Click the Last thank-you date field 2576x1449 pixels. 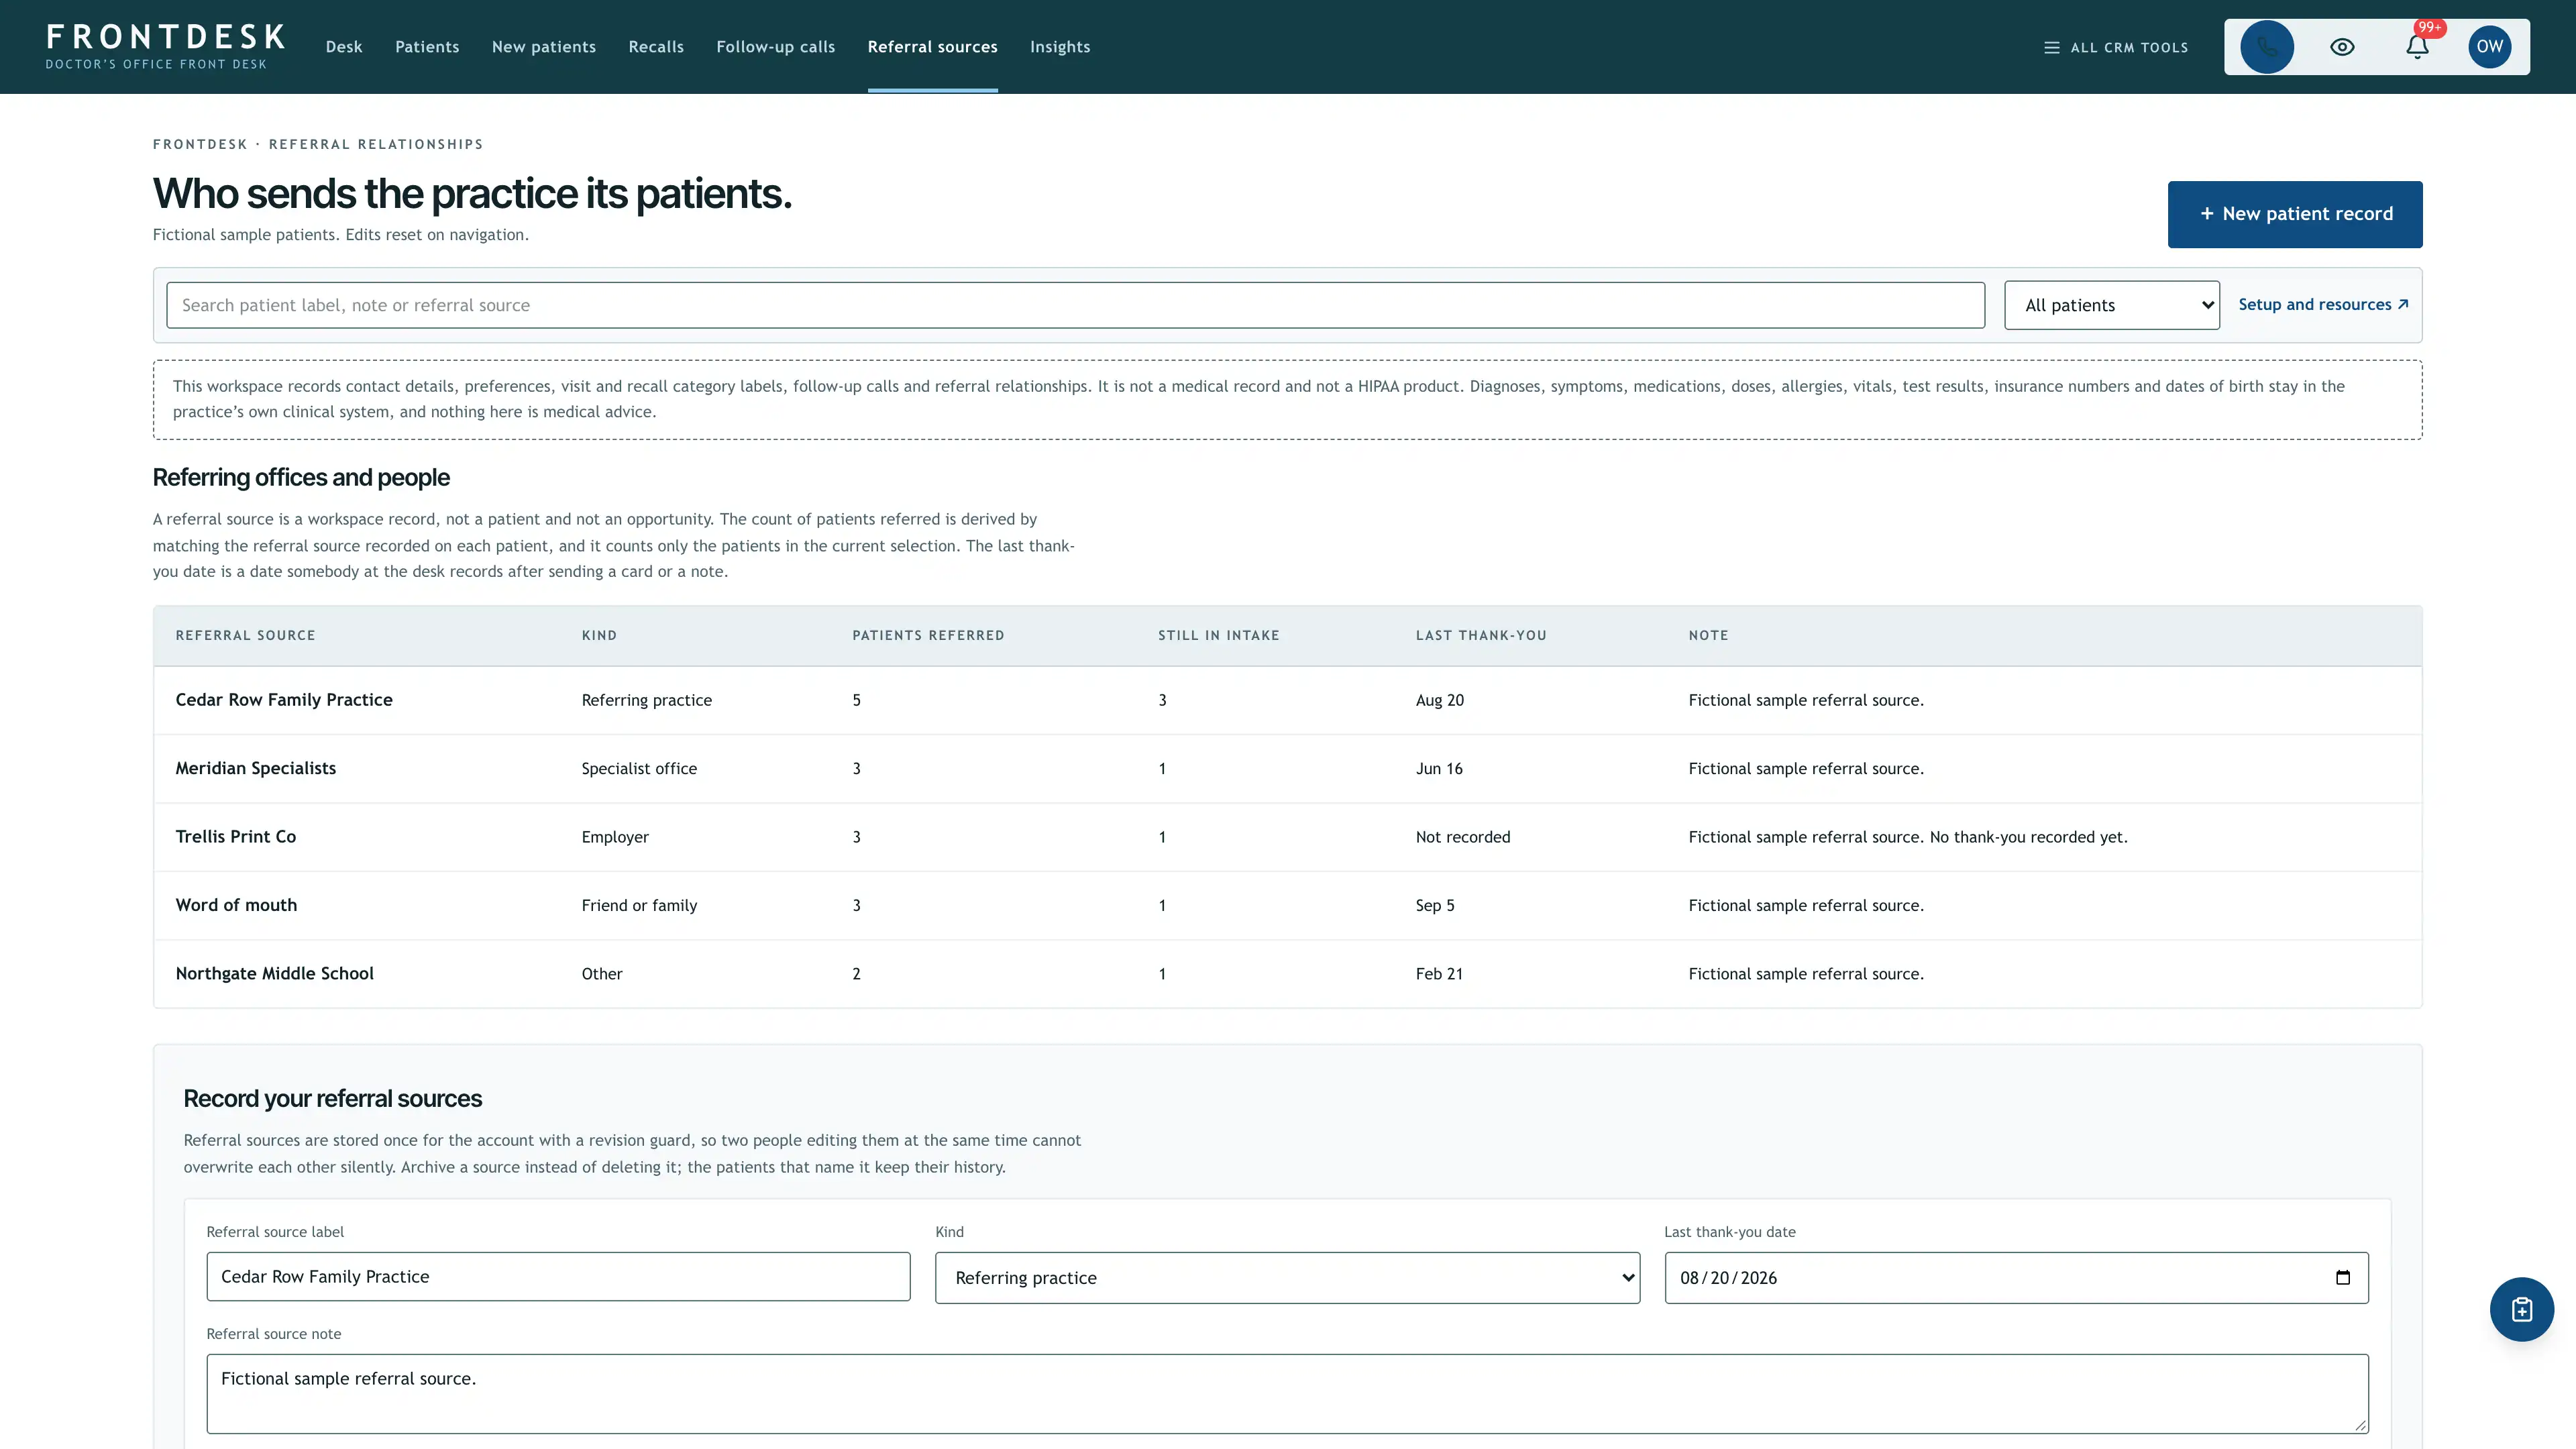2016,1278
